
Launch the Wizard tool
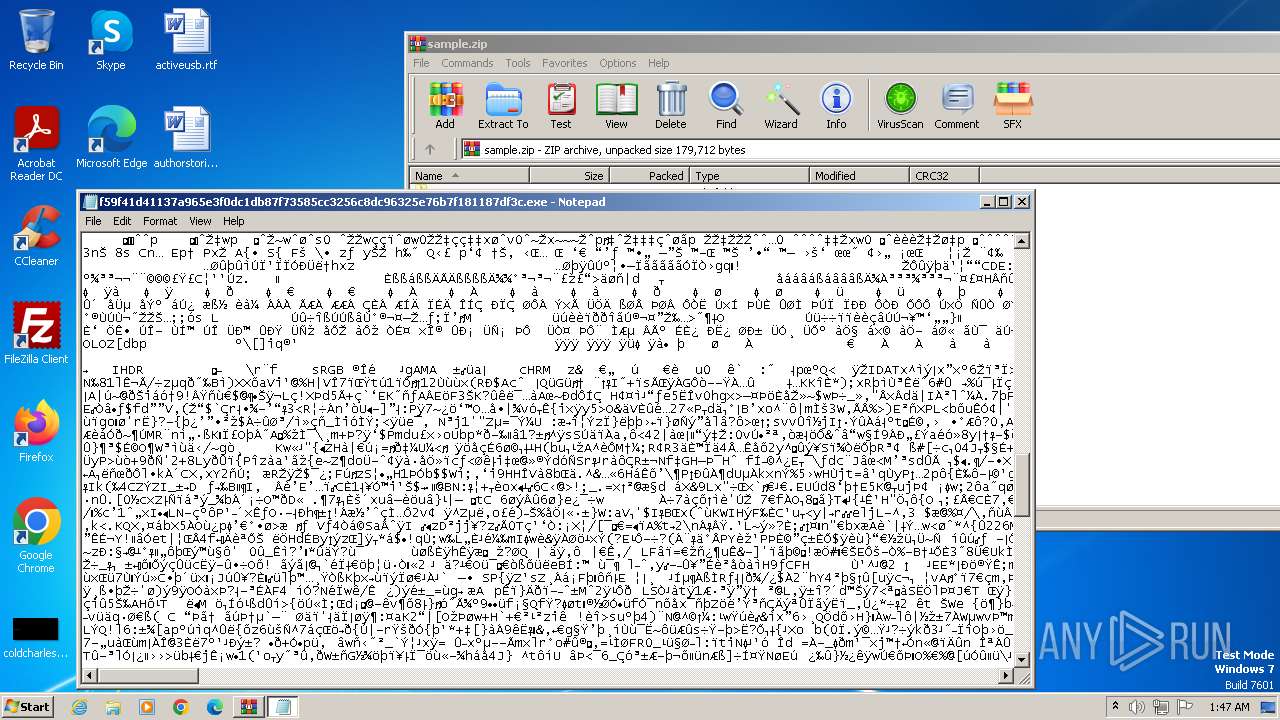(781, 106)
